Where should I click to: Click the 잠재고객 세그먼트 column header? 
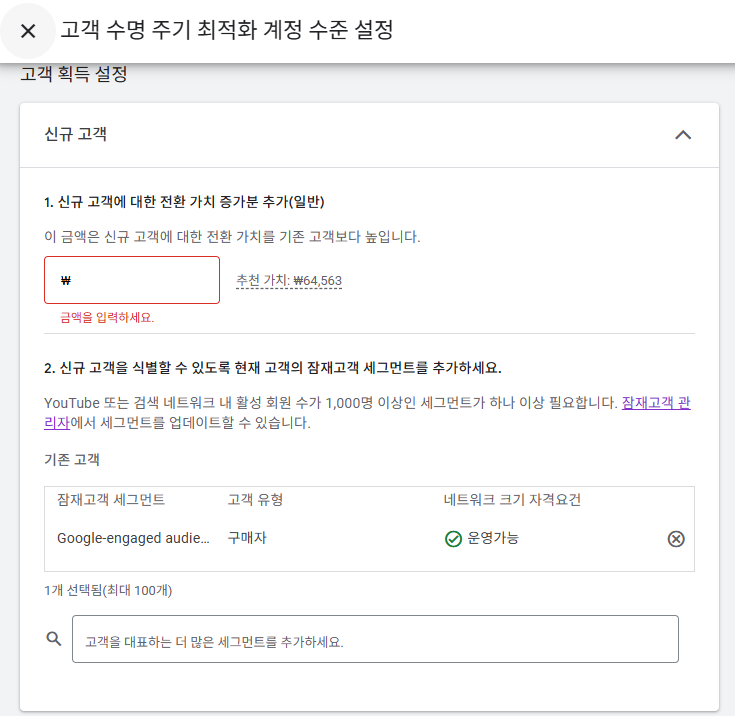point(111,499)
